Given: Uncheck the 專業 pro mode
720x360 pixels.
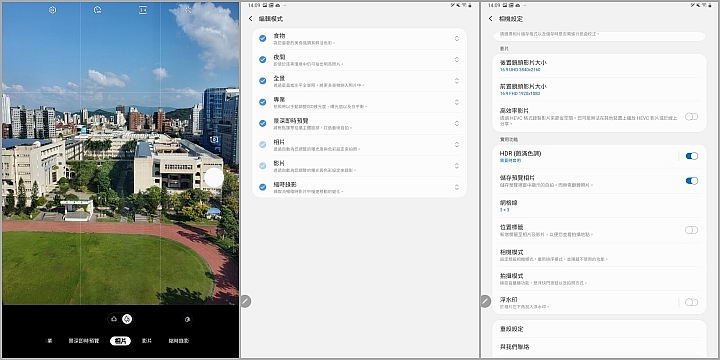Looking at the screenshot, I should [263, 101].
